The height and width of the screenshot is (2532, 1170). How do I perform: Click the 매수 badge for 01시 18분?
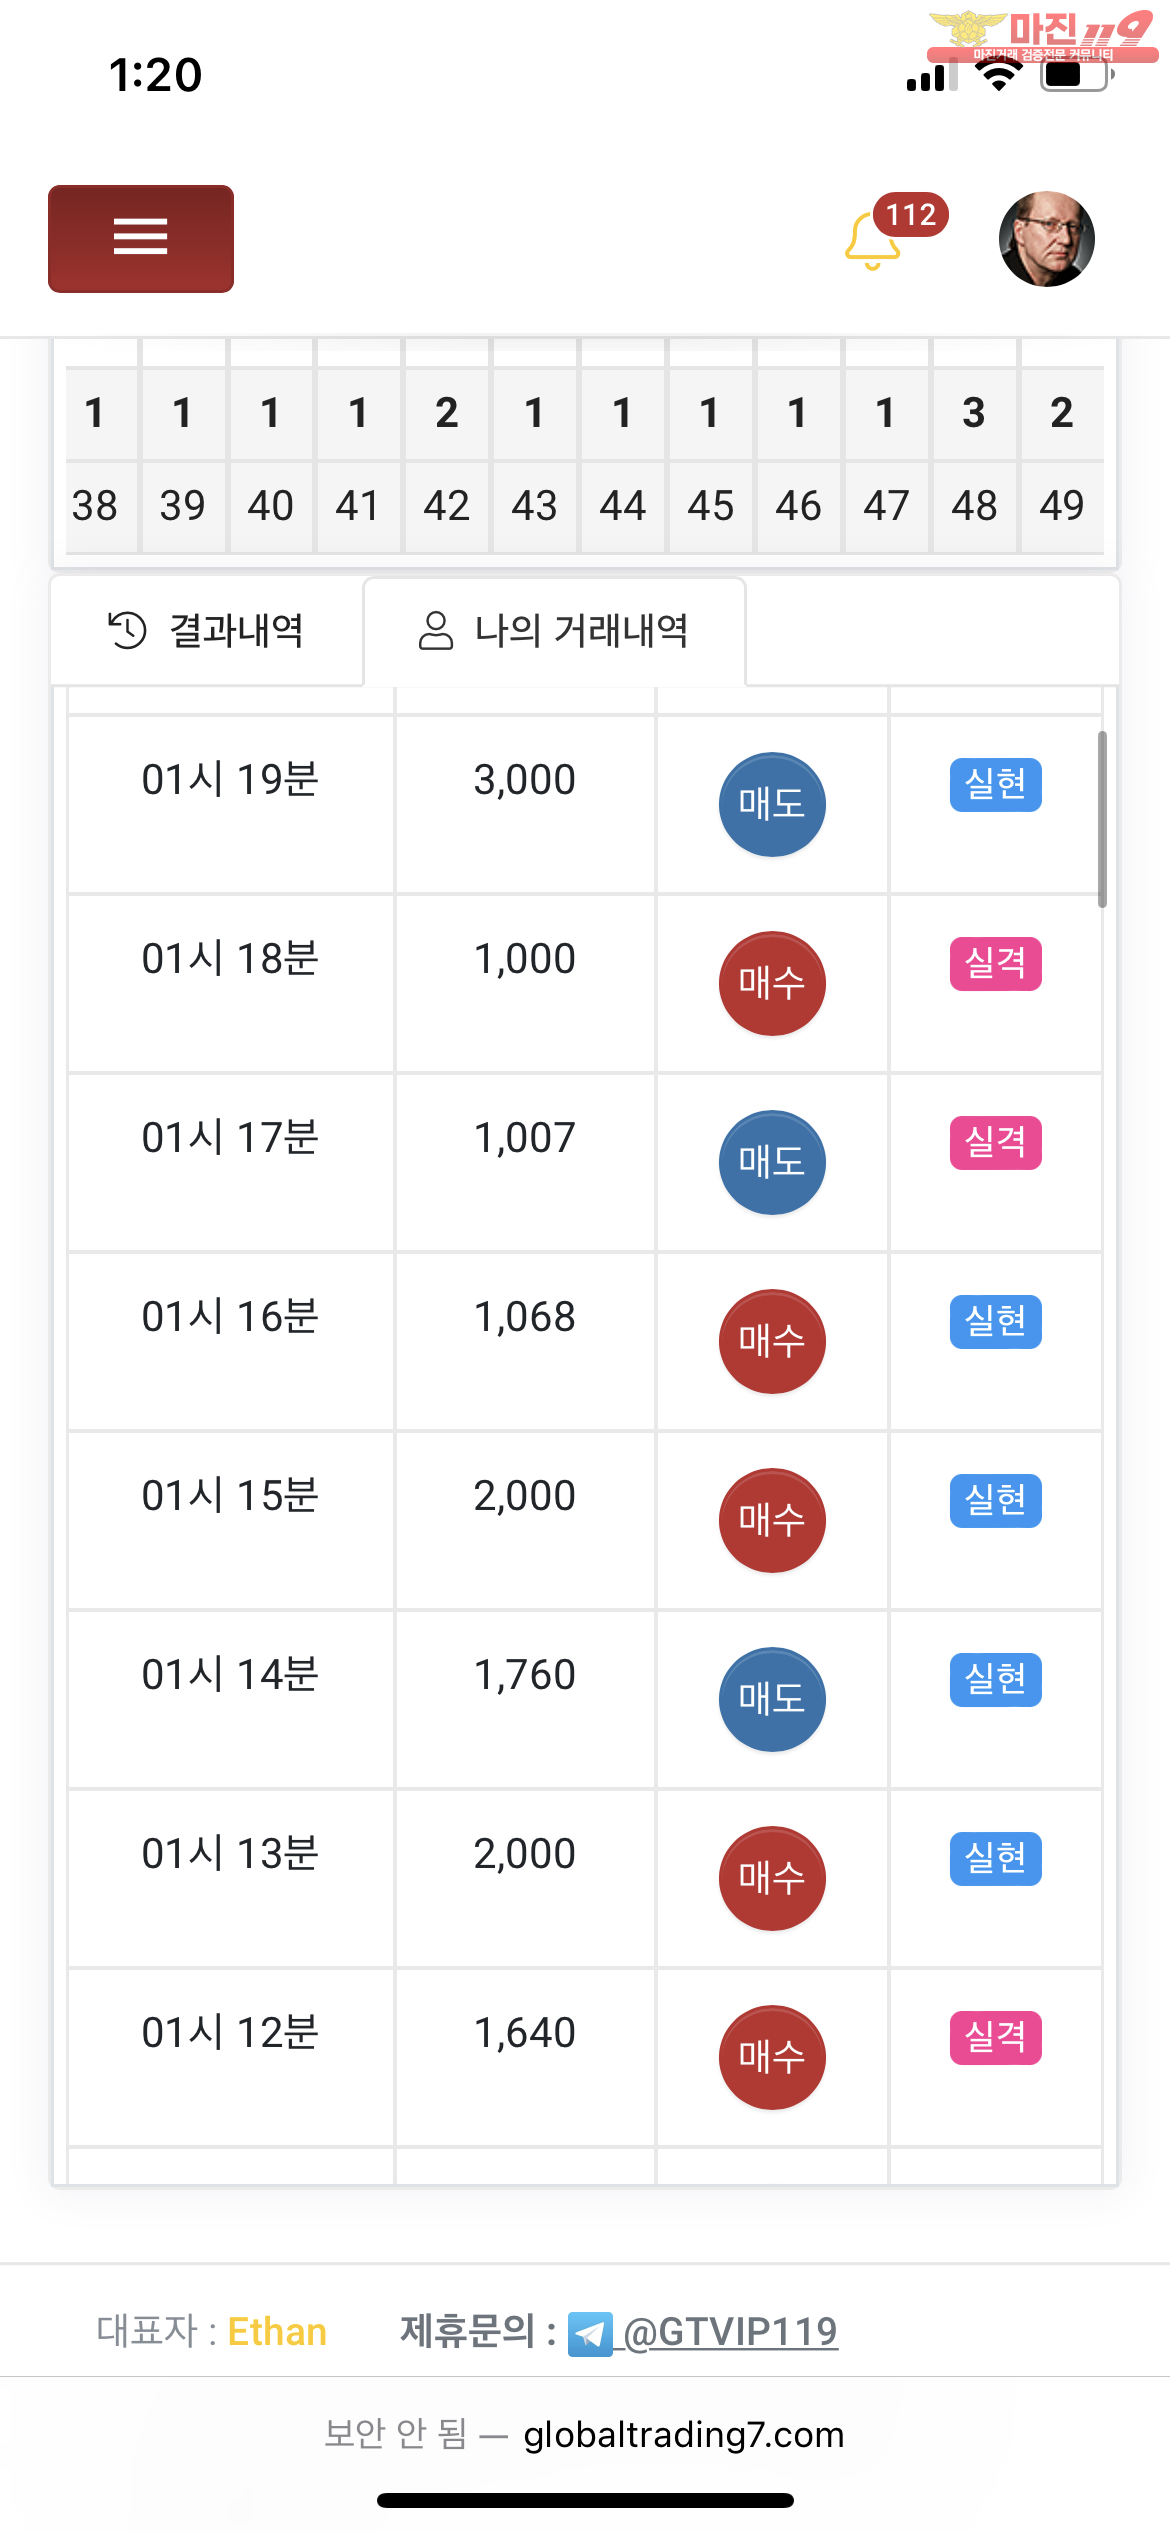click(772, 983)
